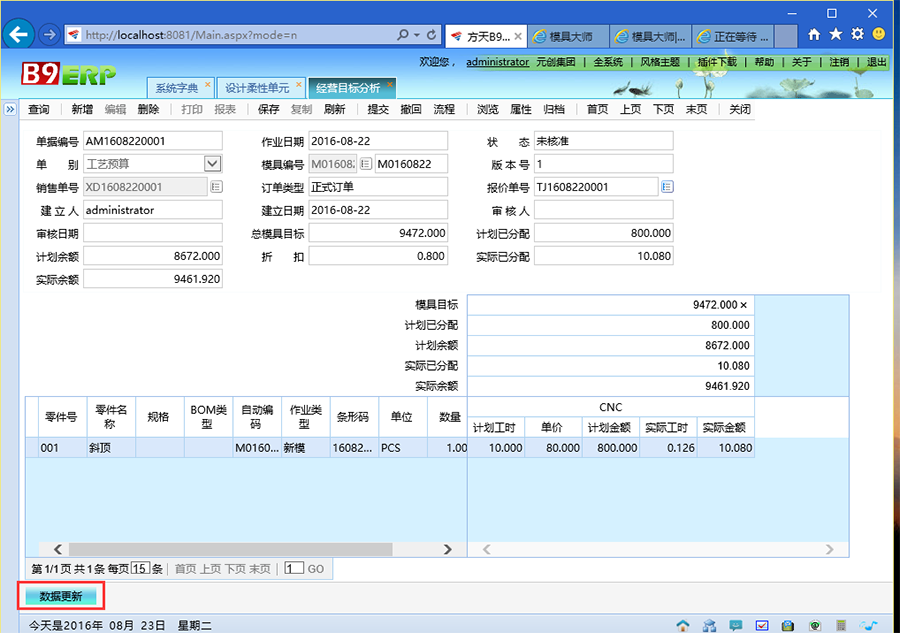Image resolution: width=900 pixels, height=633 pixels.
Task: Click the message inbox tray status icon
Action: (788, 625)
